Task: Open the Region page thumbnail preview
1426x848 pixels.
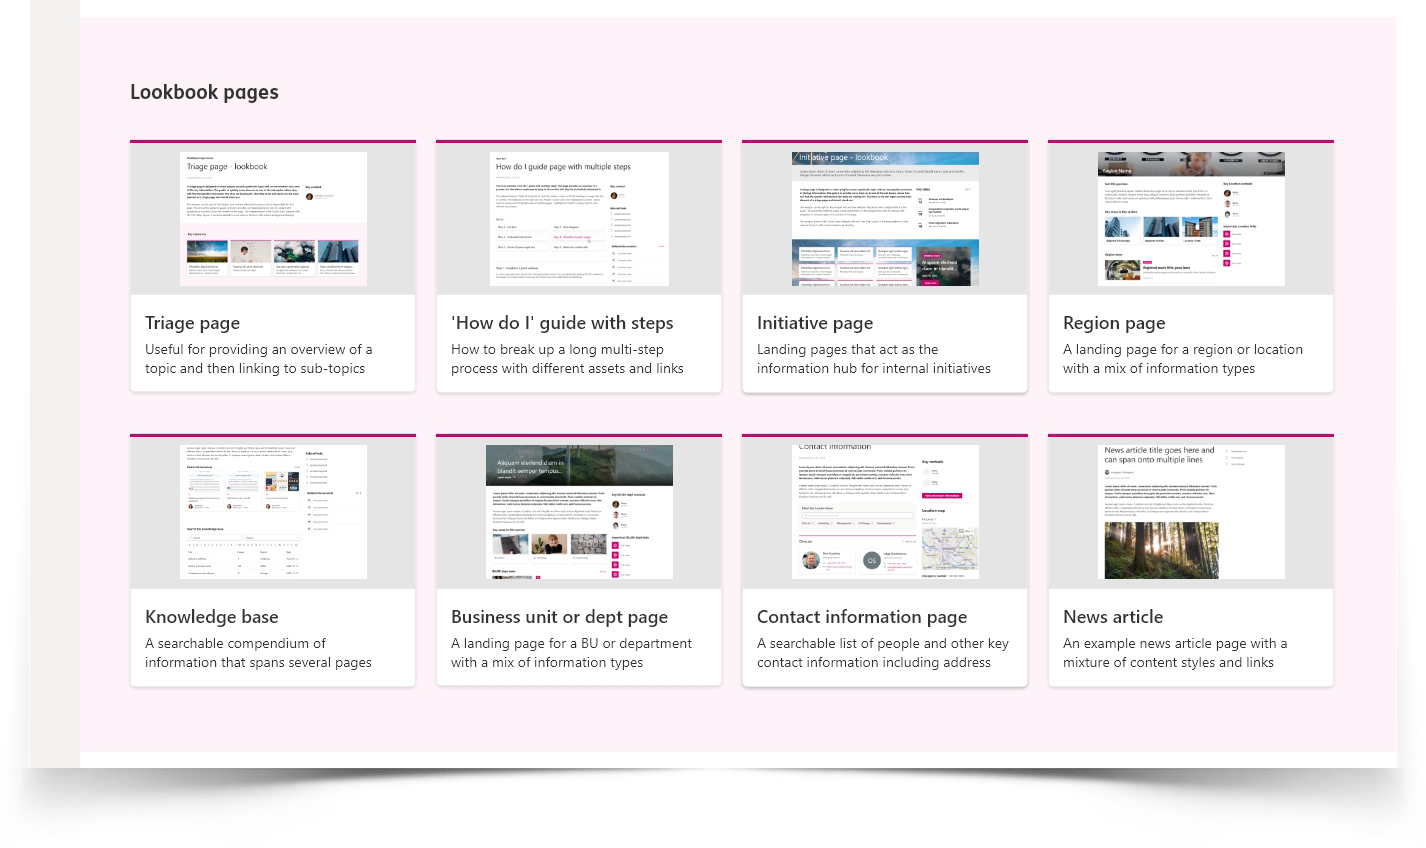Action: 1191,219
